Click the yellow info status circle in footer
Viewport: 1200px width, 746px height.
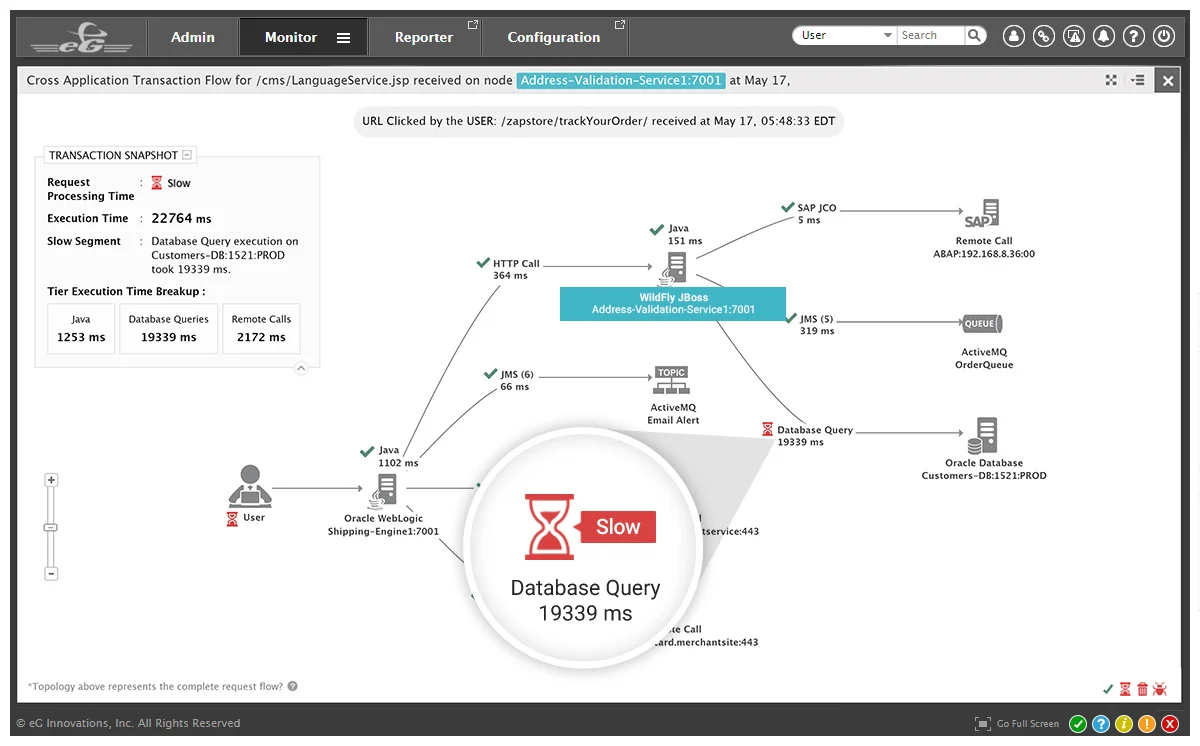coord(1124,724)
